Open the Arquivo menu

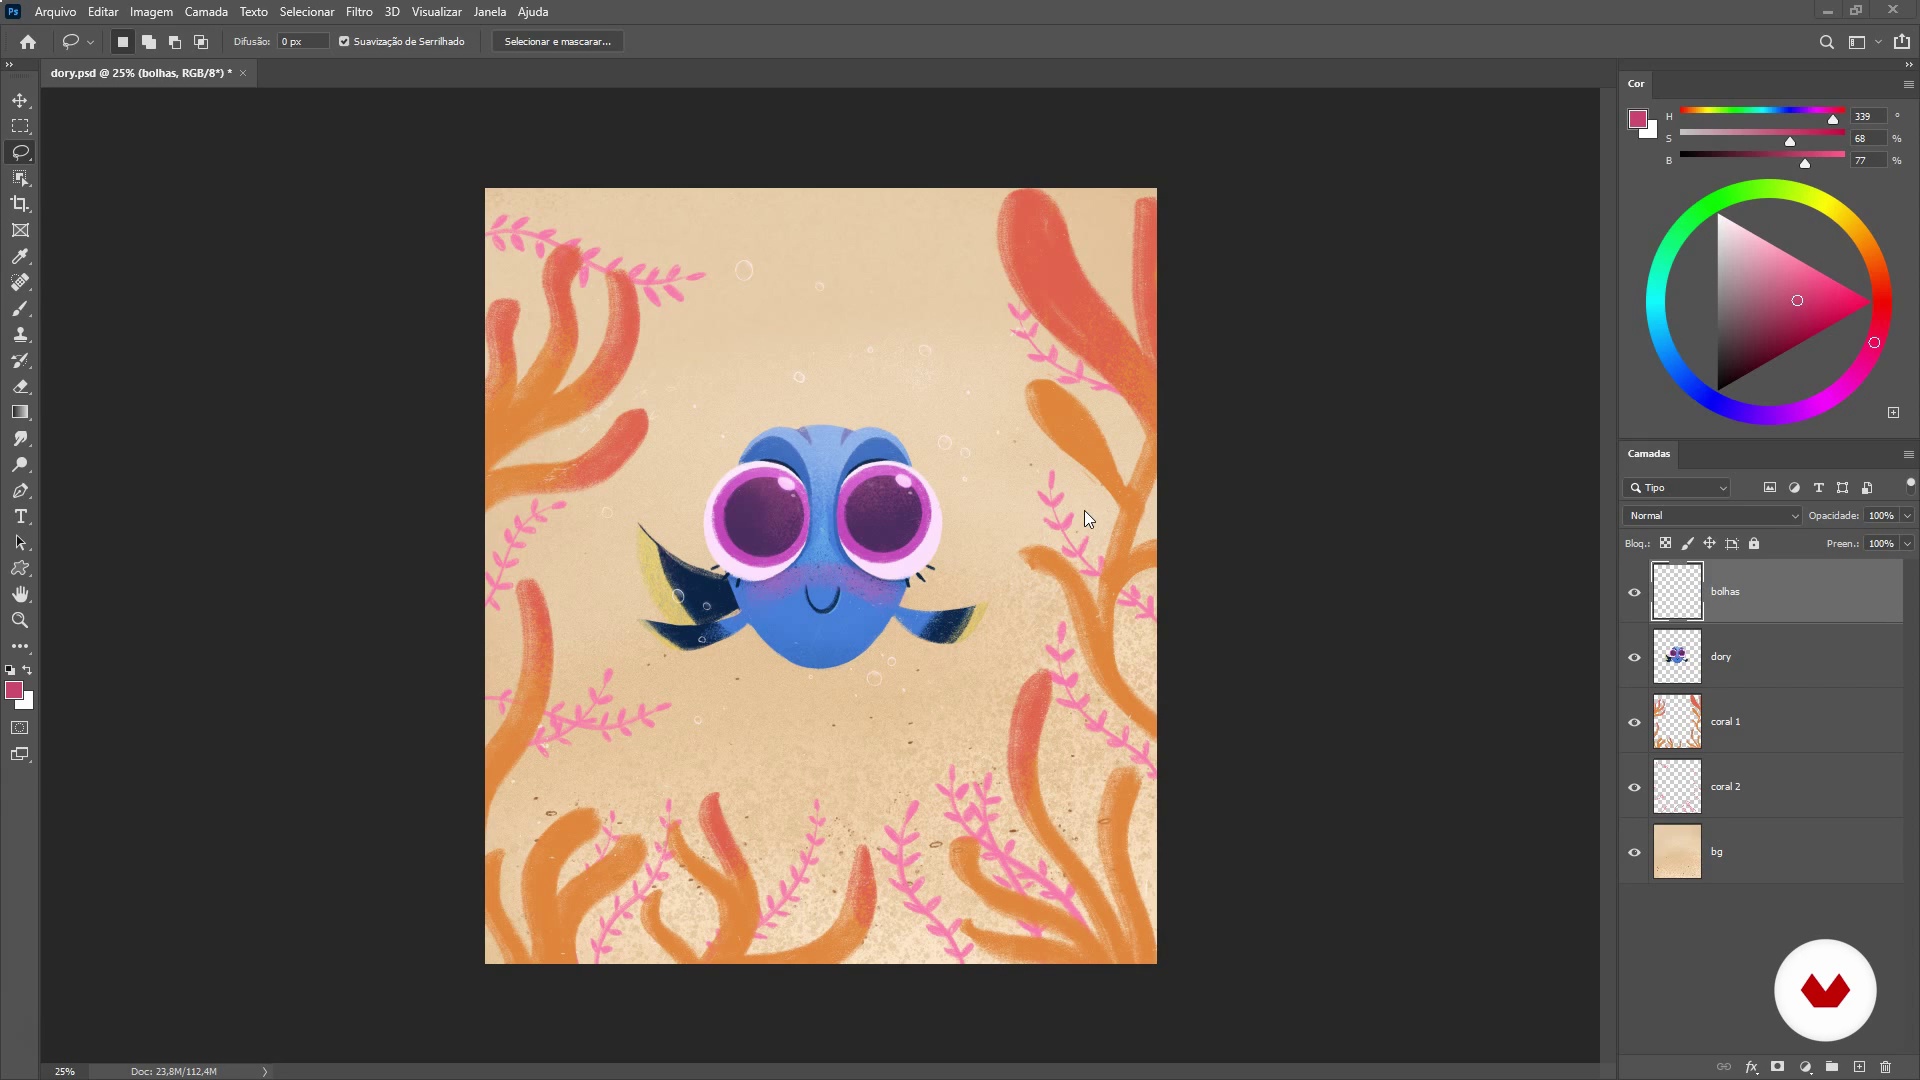55,12
